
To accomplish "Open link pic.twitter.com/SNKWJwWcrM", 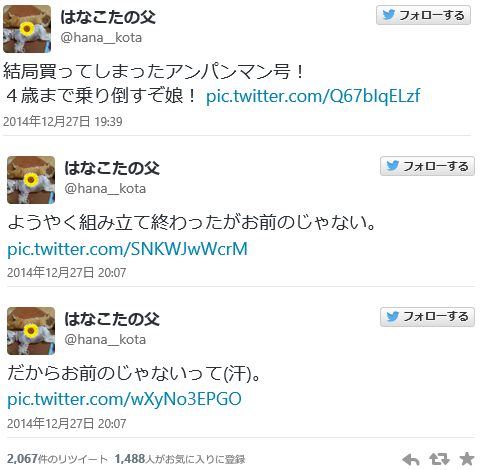I will point(127,249).
